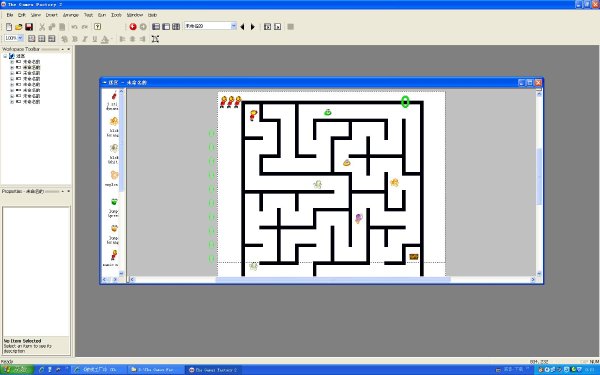600x375 pixels.
Task: Open the Insert menu
Action: click(52, 15)
